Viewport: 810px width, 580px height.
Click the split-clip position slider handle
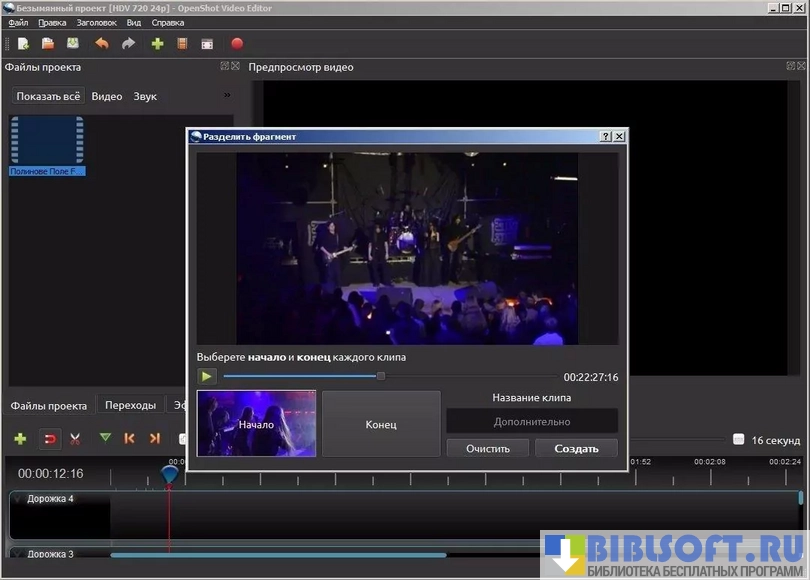click(381, 376)
